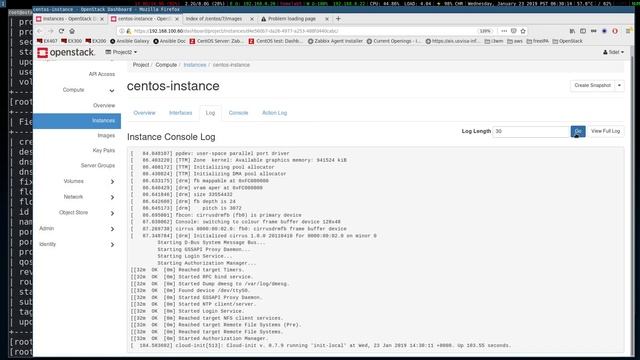This screenshot has height=360, width=640.
Task: Open the Project2 project dropdown
Action: click(x=121, y=52)
